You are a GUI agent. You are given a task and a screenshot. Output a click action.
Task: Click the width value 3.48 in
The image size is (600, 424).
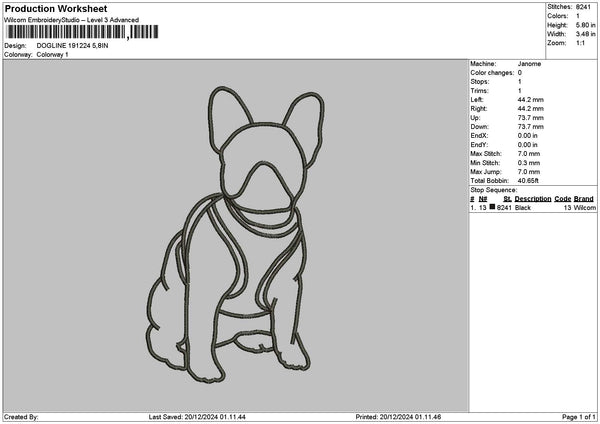click(585, 34)
